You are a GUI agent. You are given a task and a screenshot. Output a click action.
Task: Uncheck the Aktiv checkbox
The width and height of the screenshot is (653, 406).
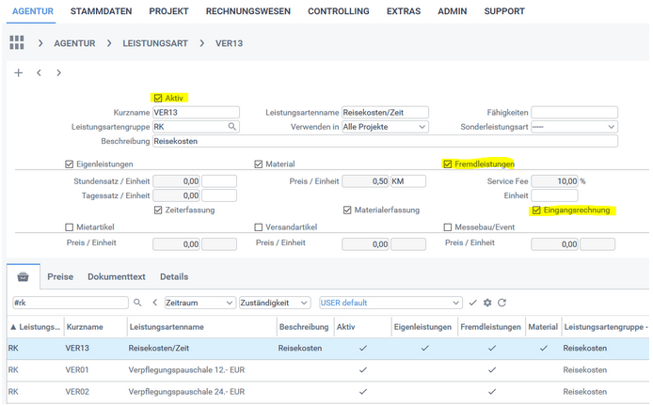click(158, 98)
